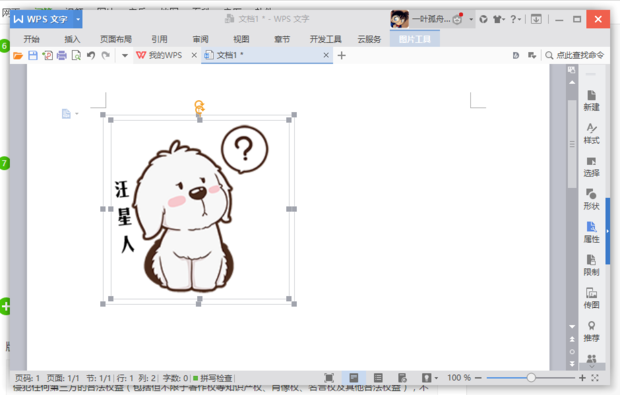Click the previous page double-arrow button
This screenshot has height=395, width=620.
[x=572, y=339]
